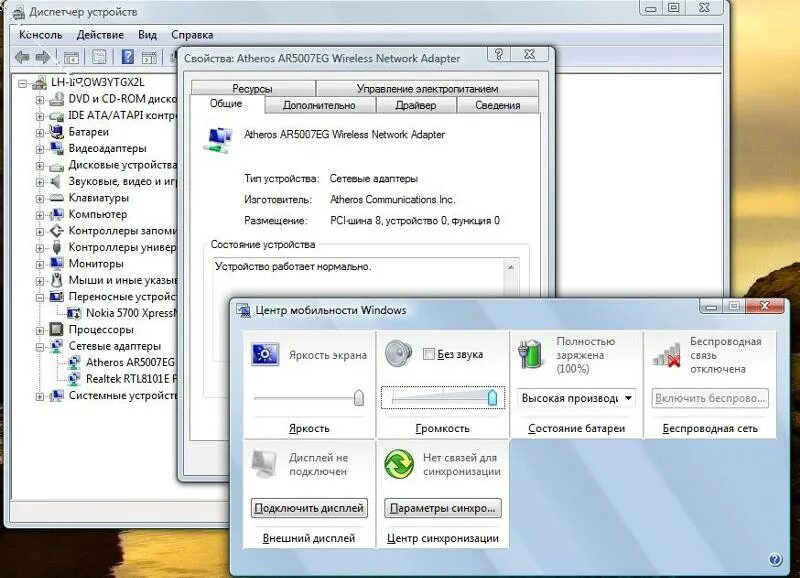
Task: Click the Процессоры processor icon
Action: coord(57,330)
